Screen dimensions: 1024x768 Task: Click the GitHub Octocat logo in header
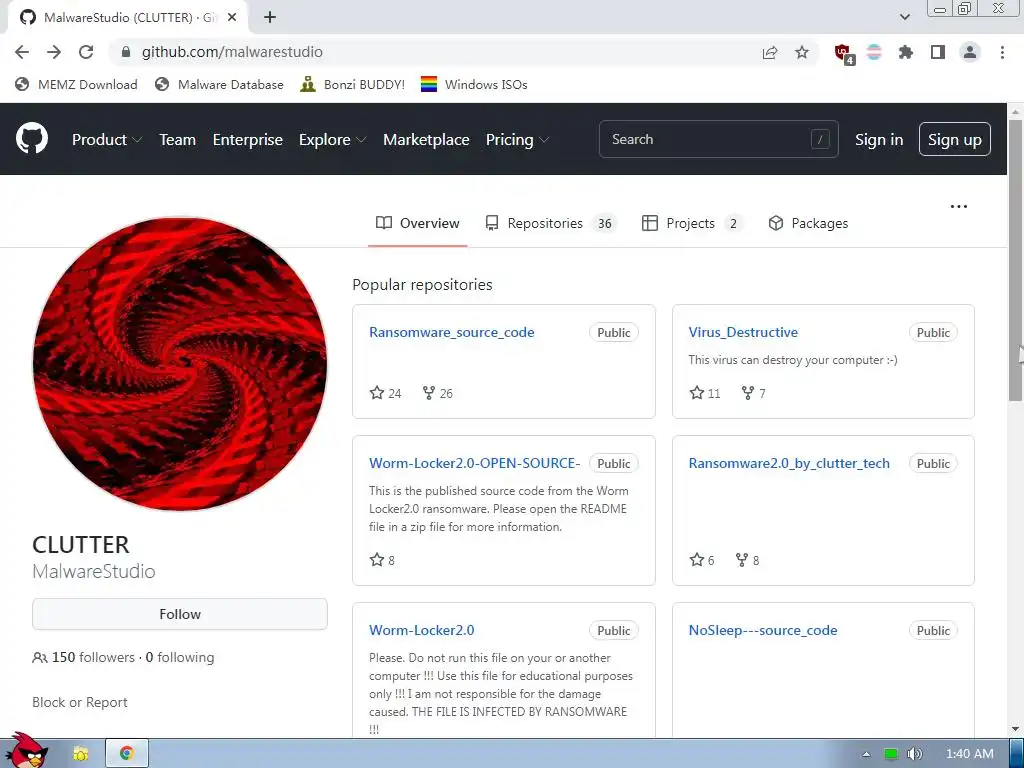pos(31,138)
